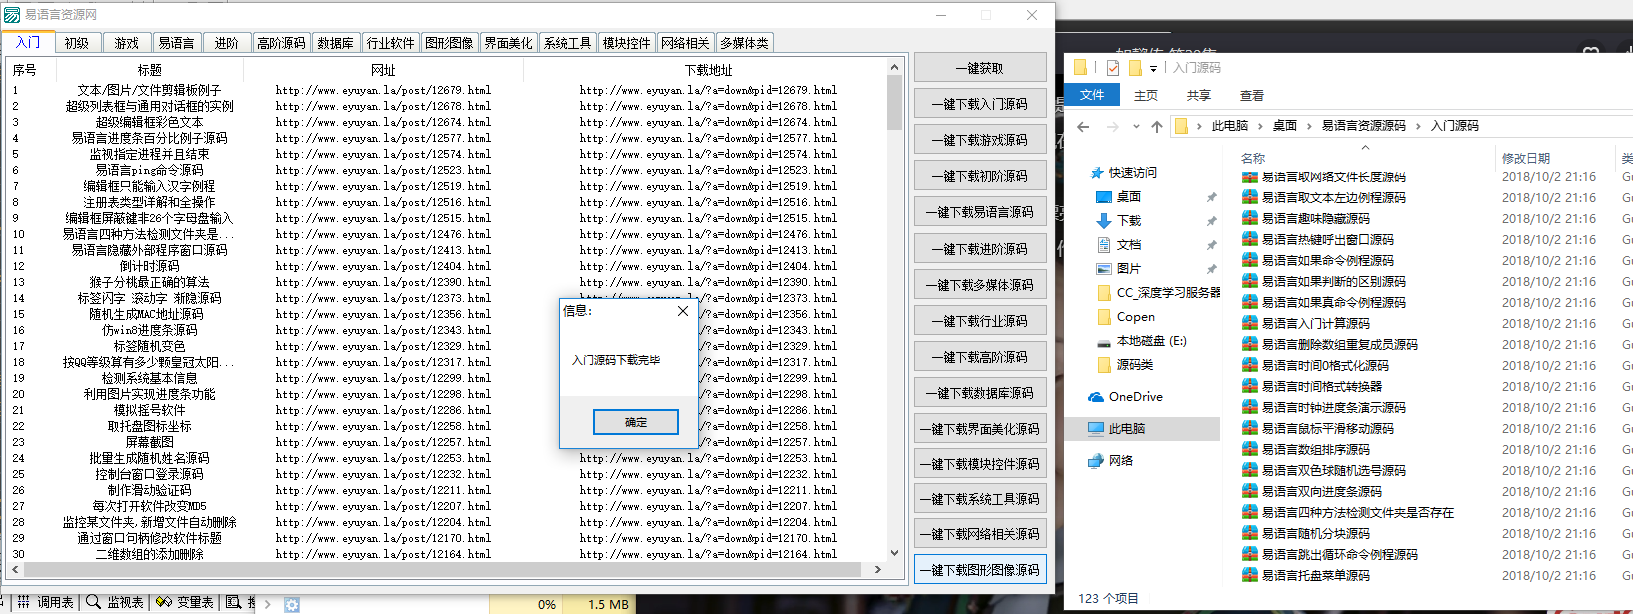This screenshot has height=614, width=1633.
Task: Open the quick access toolbar dropdown arrow
Action: (x=1153, y=69)
